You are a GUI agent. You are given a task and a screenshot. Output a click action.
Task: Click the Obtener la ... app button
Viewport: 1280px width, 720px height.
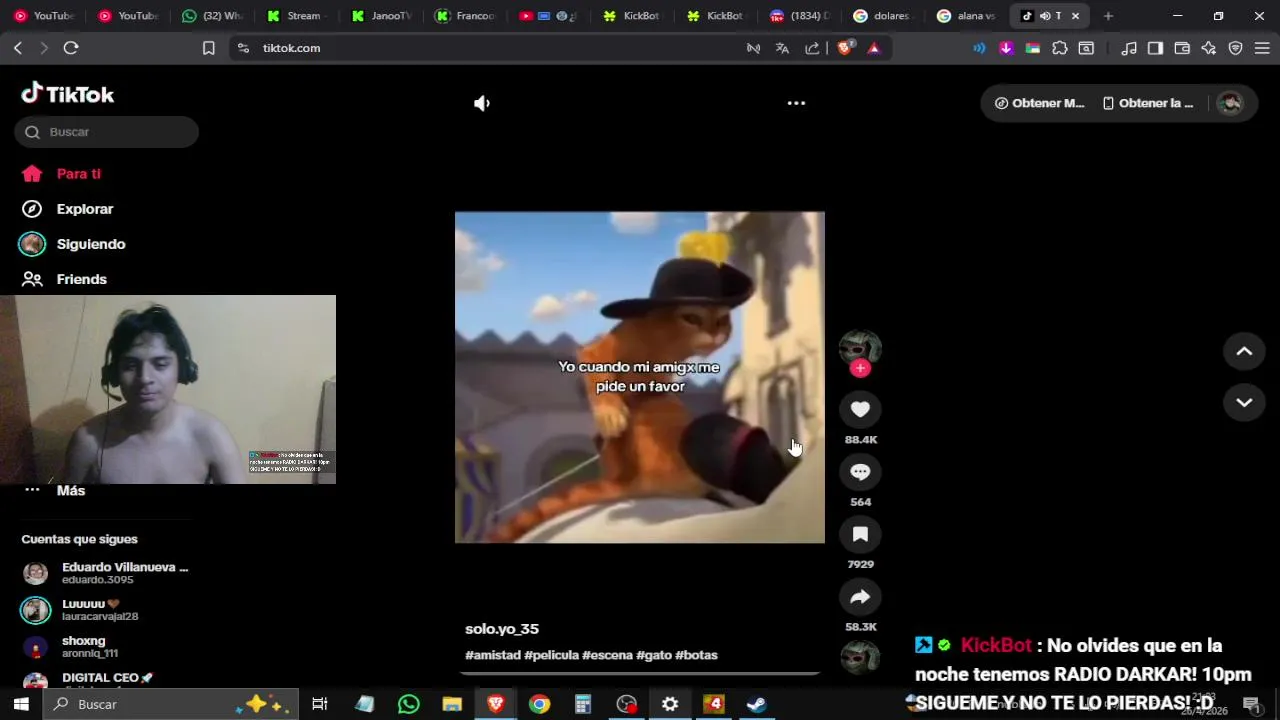click(1148, 103)
